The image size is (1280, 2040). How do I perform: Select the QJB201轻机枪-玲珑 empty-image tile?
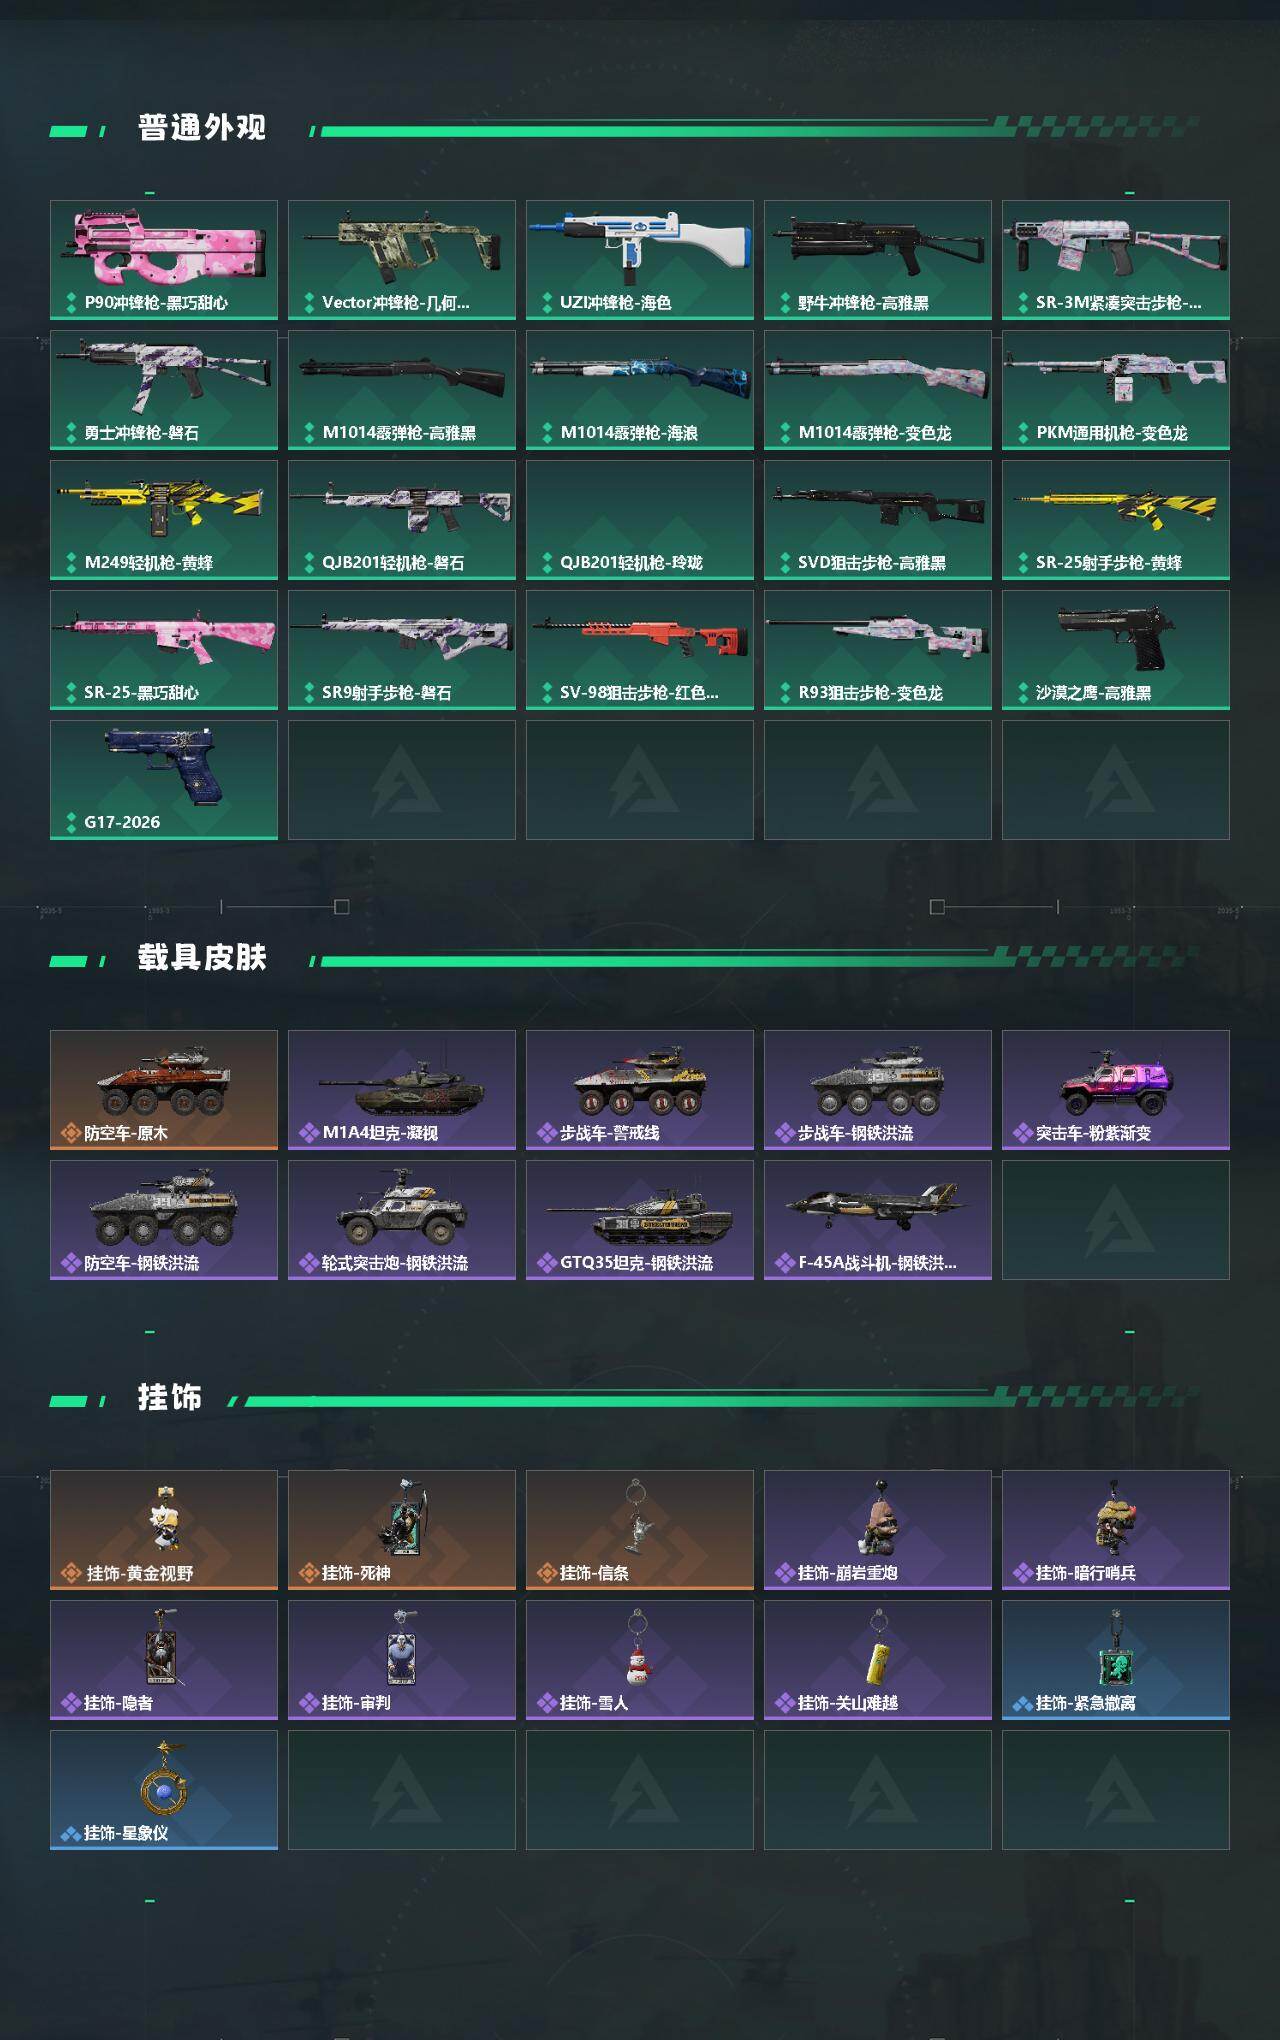[x=640, y=520]
